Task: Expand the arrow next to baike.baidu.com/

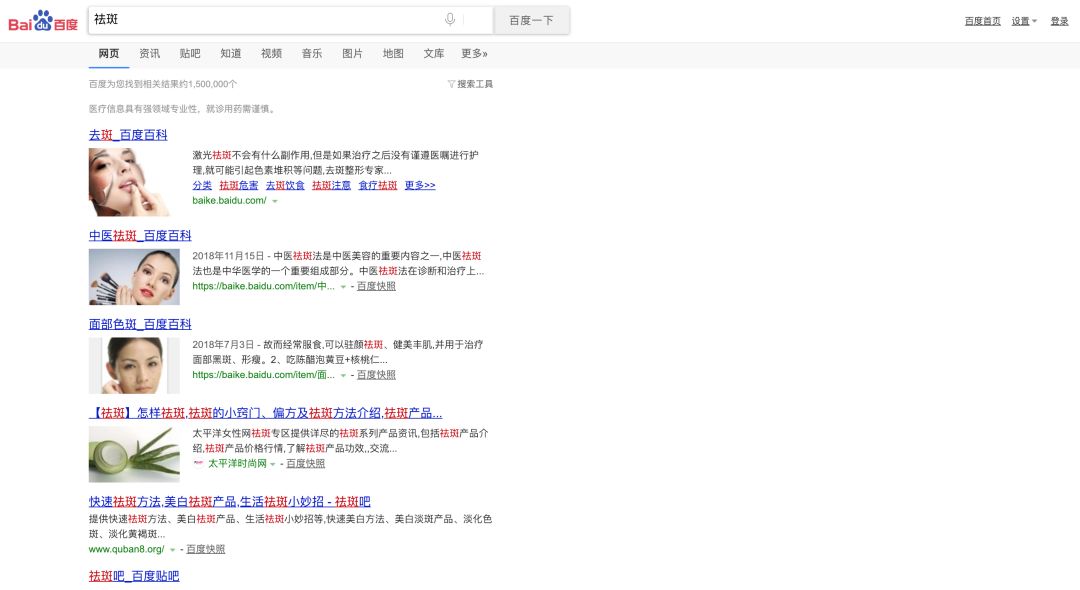Action: coord(275,201)
